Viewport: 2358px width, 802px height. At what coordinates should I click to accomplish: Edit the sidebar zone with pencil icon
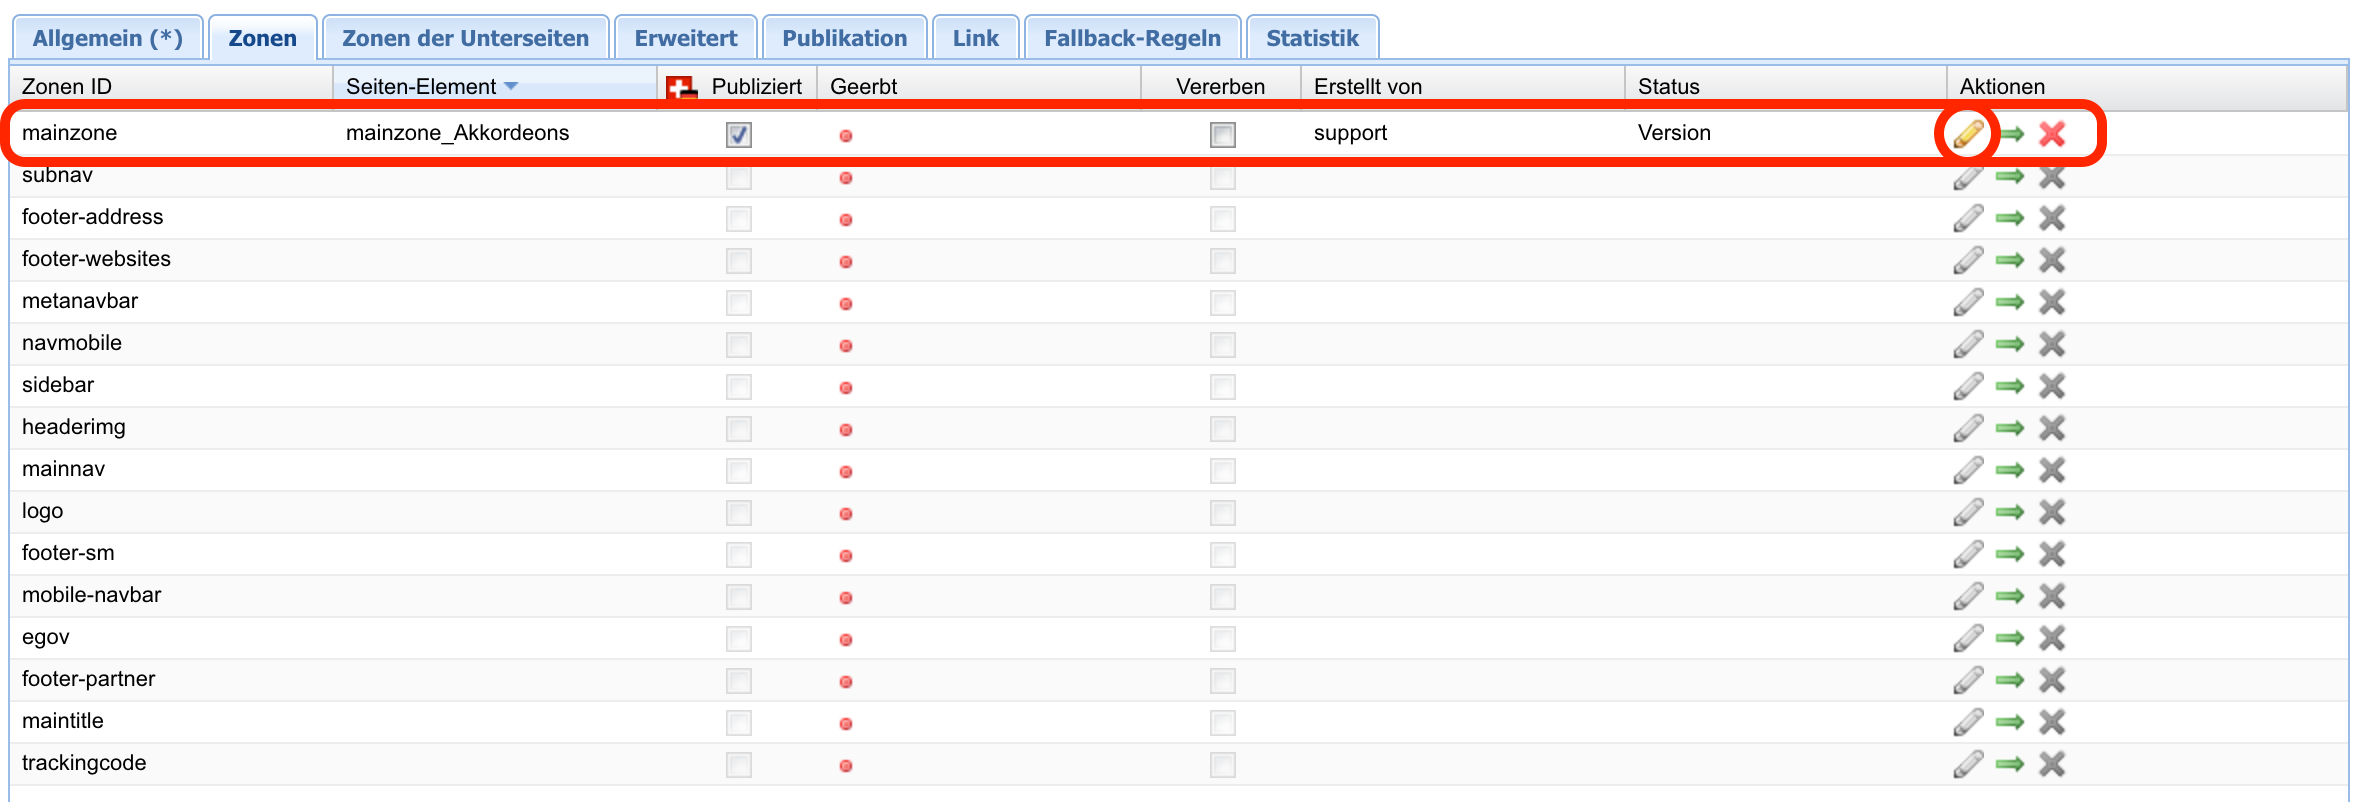[1968, 386]
